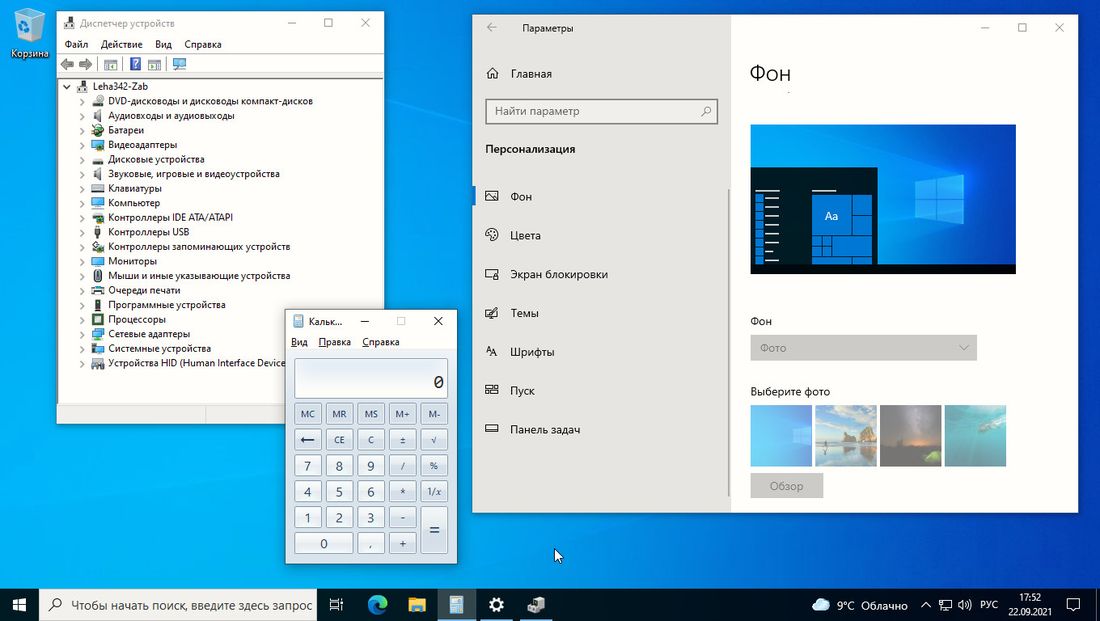Open Экран блокировки in Settings sidebar

pyautogui.click(x=601, y=274)
